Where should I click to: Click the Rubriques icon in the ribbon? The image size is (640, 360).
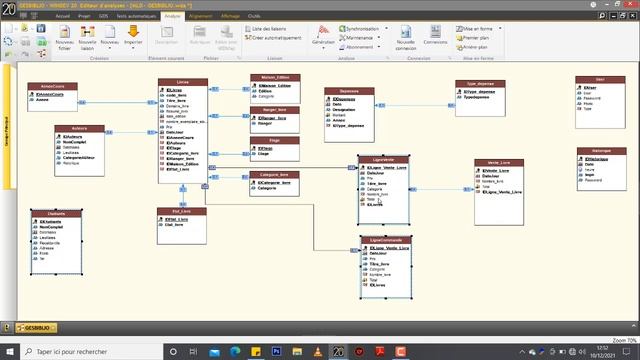200,31
